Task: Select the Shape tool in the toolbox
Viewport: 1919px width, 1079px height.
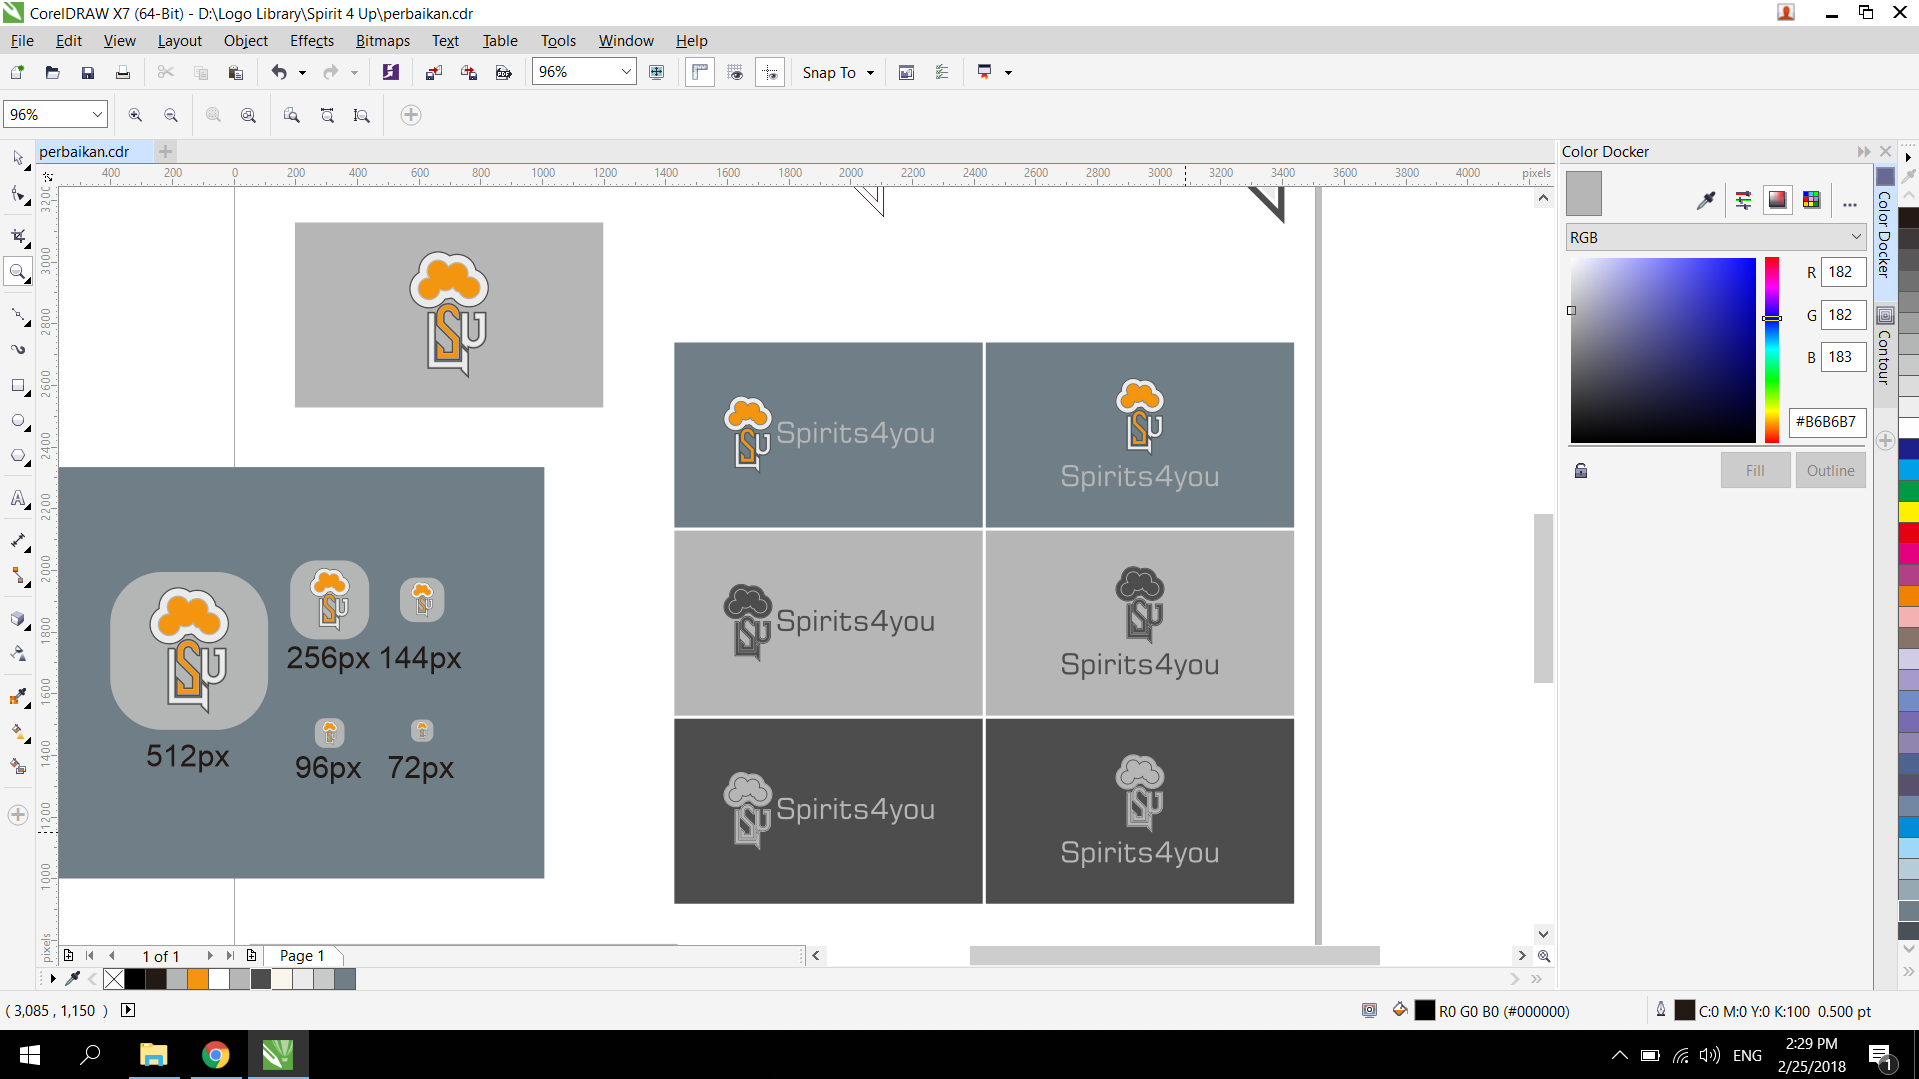Action: pos(18,194)
